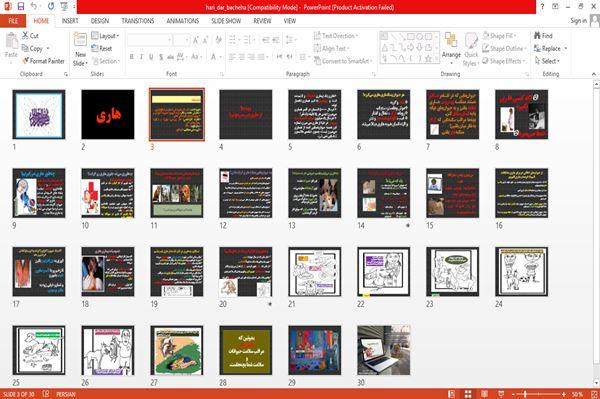Click the Find binoculars icon

537,36
